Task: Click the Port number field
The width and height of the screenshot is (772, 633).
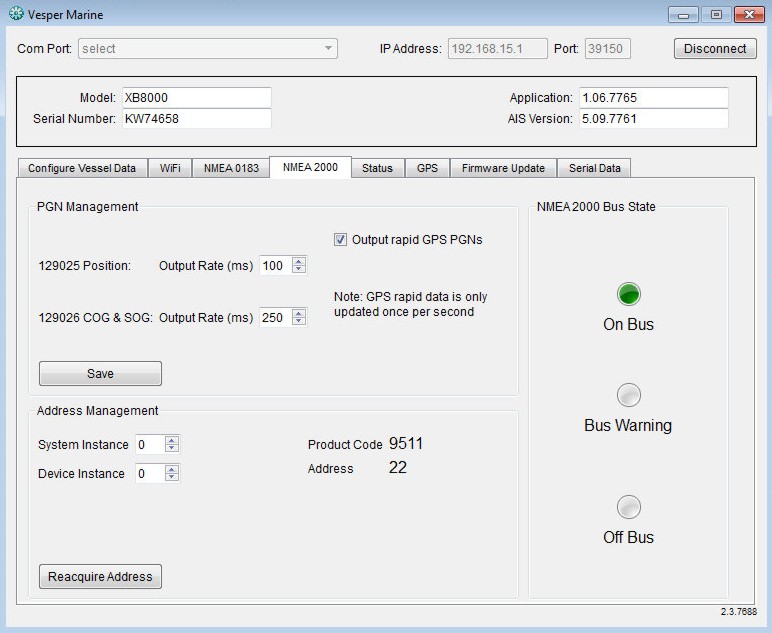Action: [608, 49]
